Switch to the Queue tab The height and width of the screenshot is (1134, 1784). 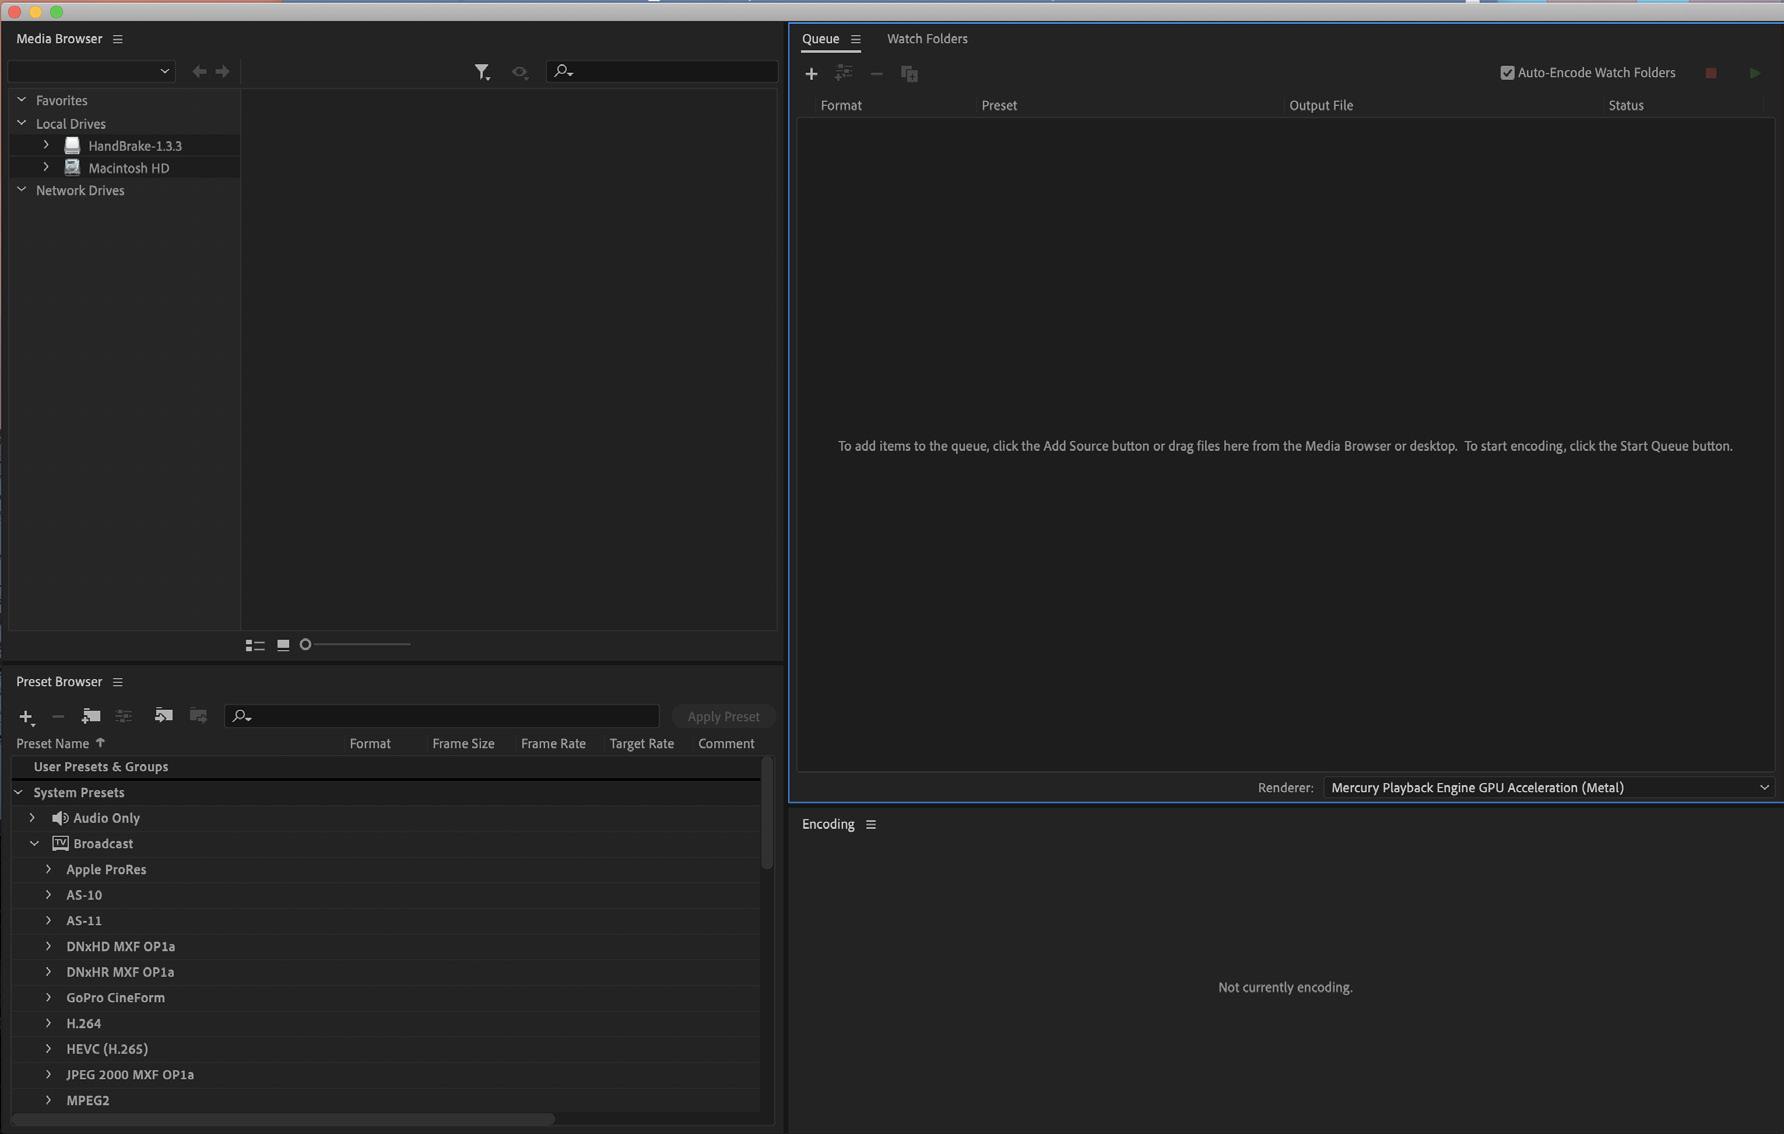(x=820, y=39)
